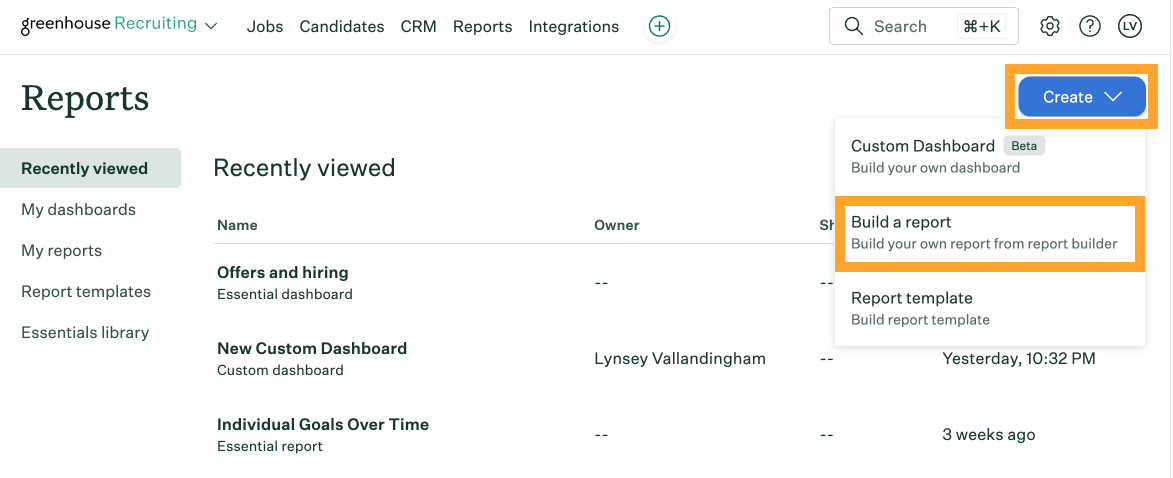Open the Offers and hiring dashboard

tap(283, 272)
